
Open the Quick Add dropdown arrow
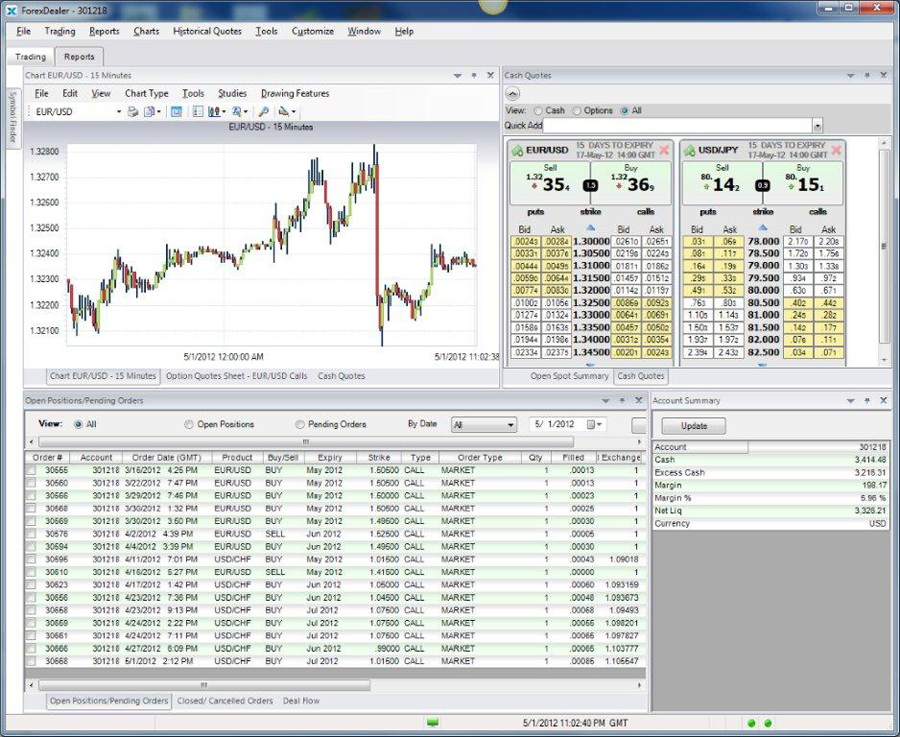point(817,126)
